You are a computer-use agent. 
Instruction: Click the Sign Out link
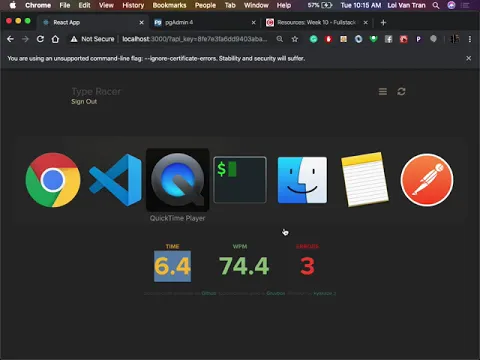point(84,102)
